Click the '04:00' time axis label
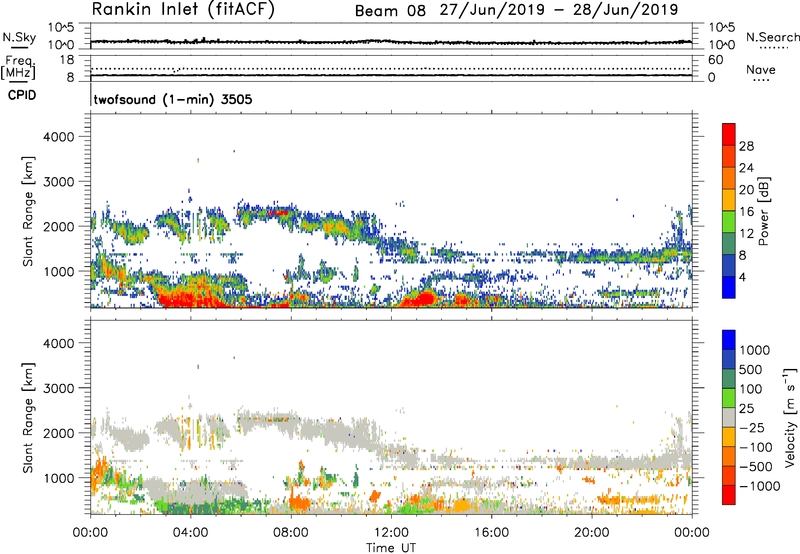The height and width of the screenshot is (554, 800). coord(190,533)
